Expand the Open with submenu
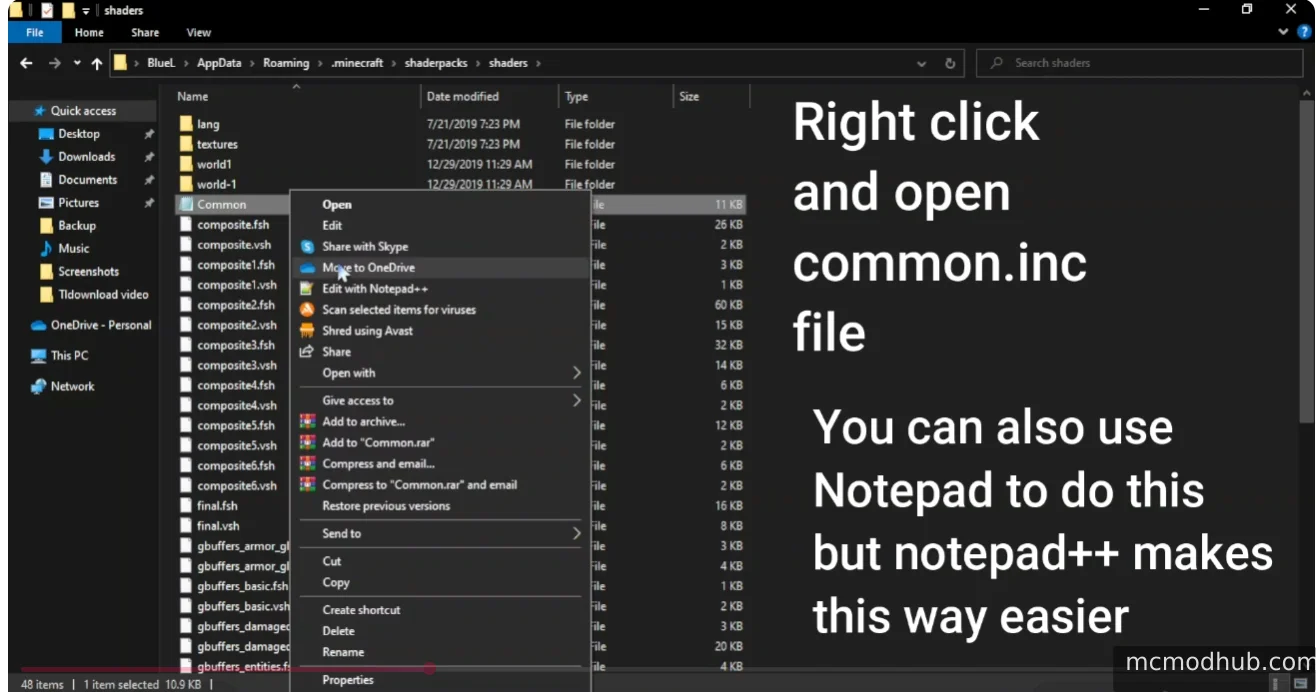Viewport: 1316px width, 692px height. pos(576,373)
